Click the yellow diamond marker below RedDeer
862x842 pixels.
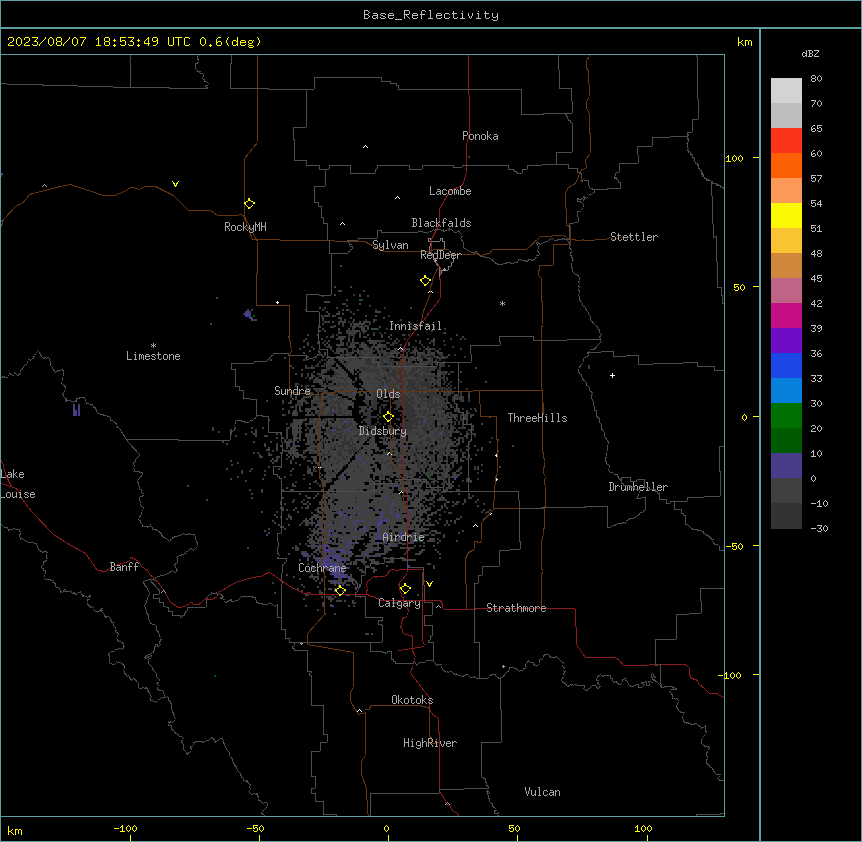pos(425,281)
